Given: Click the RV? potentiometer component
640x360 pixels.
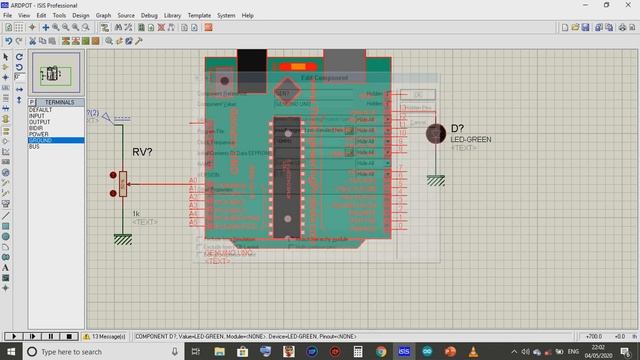Looking at the screenshot, I should (123, 184).
